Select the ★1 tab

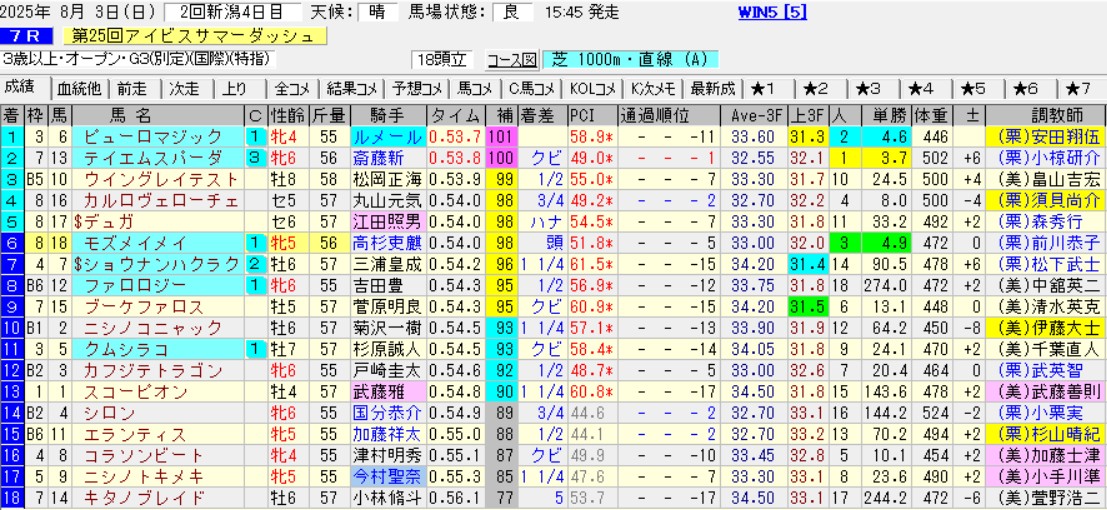point(769,87)
